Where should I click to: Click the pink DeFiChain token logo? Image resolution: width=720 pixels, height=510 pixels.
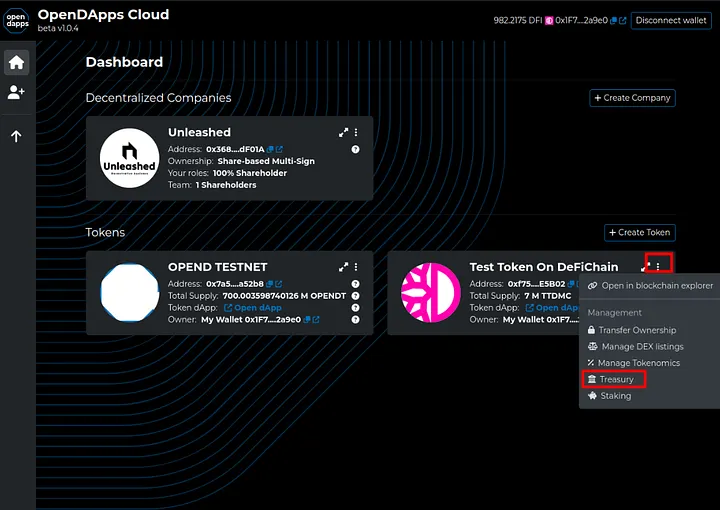click(431, 292)
